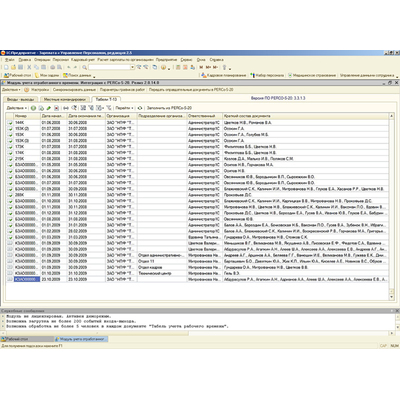Image resolution: width=400 pixels, height=400 pixels.
Task: Click the M+ memory button
Action: click(209, 67)
